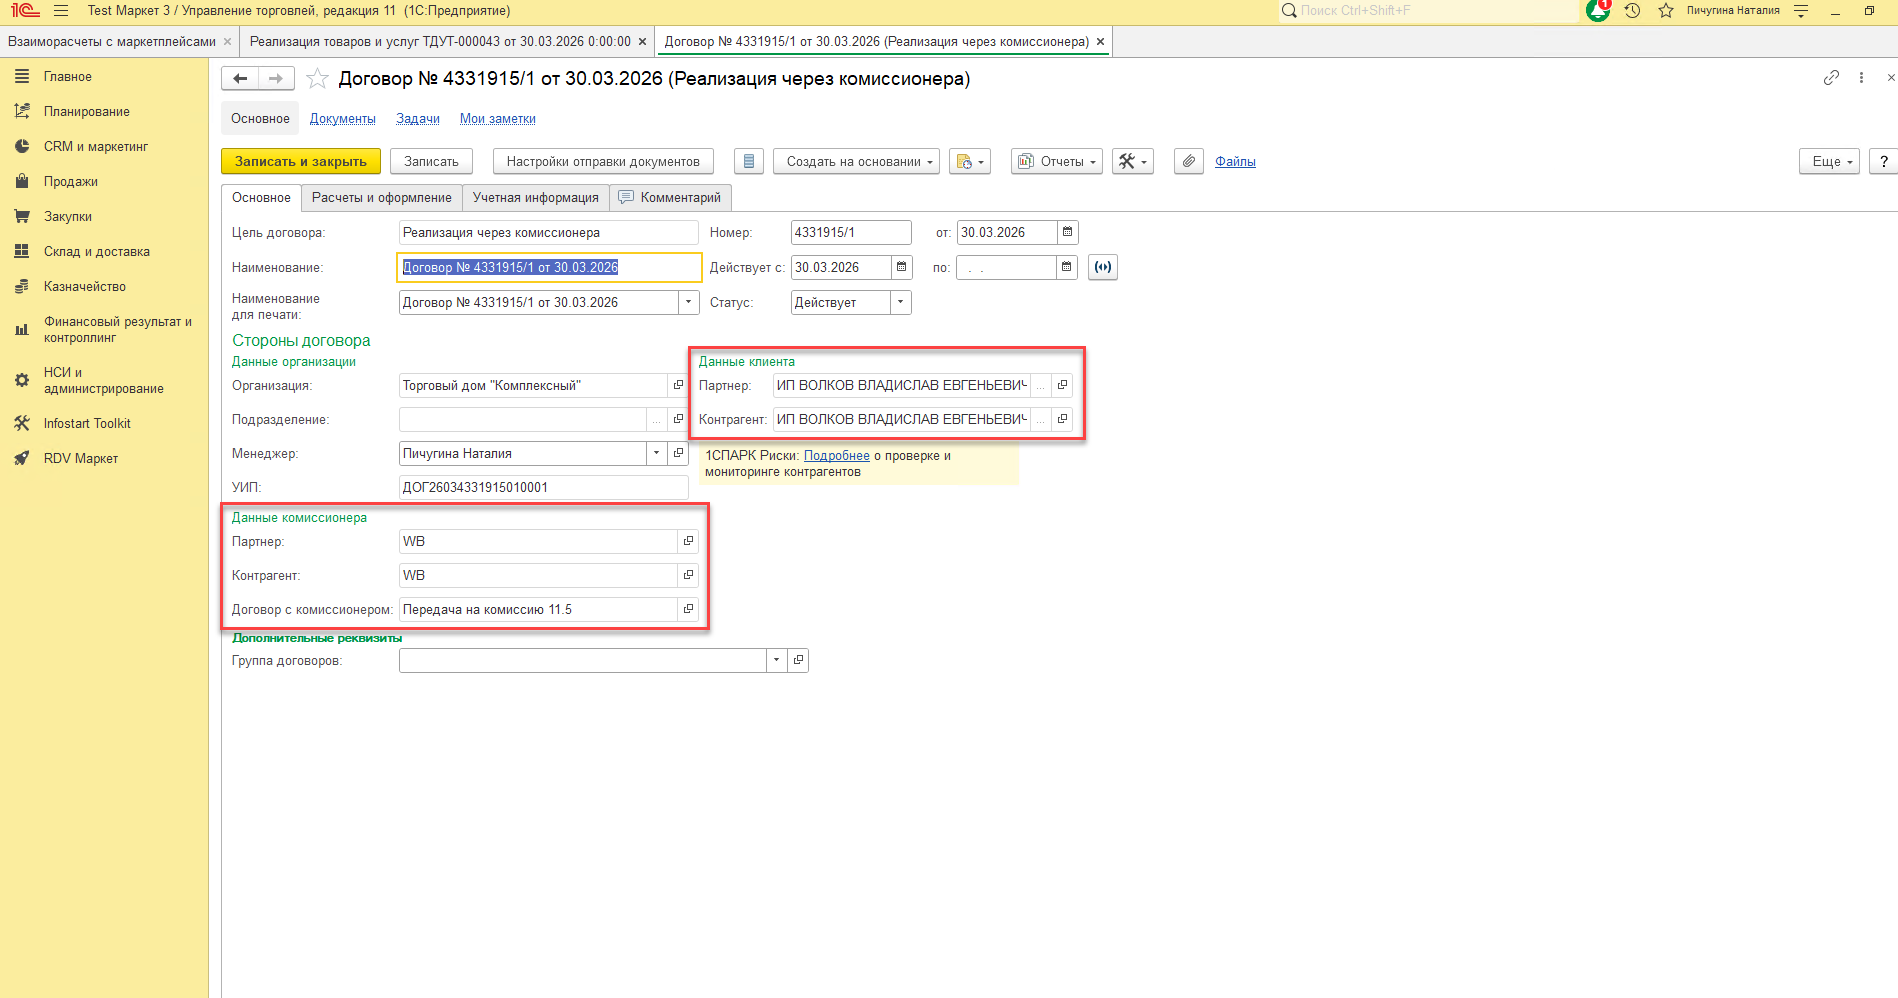Screen dimensions: 1898x998
Task: Expand the Статус dropdown
Action: (x=901, y=303)
